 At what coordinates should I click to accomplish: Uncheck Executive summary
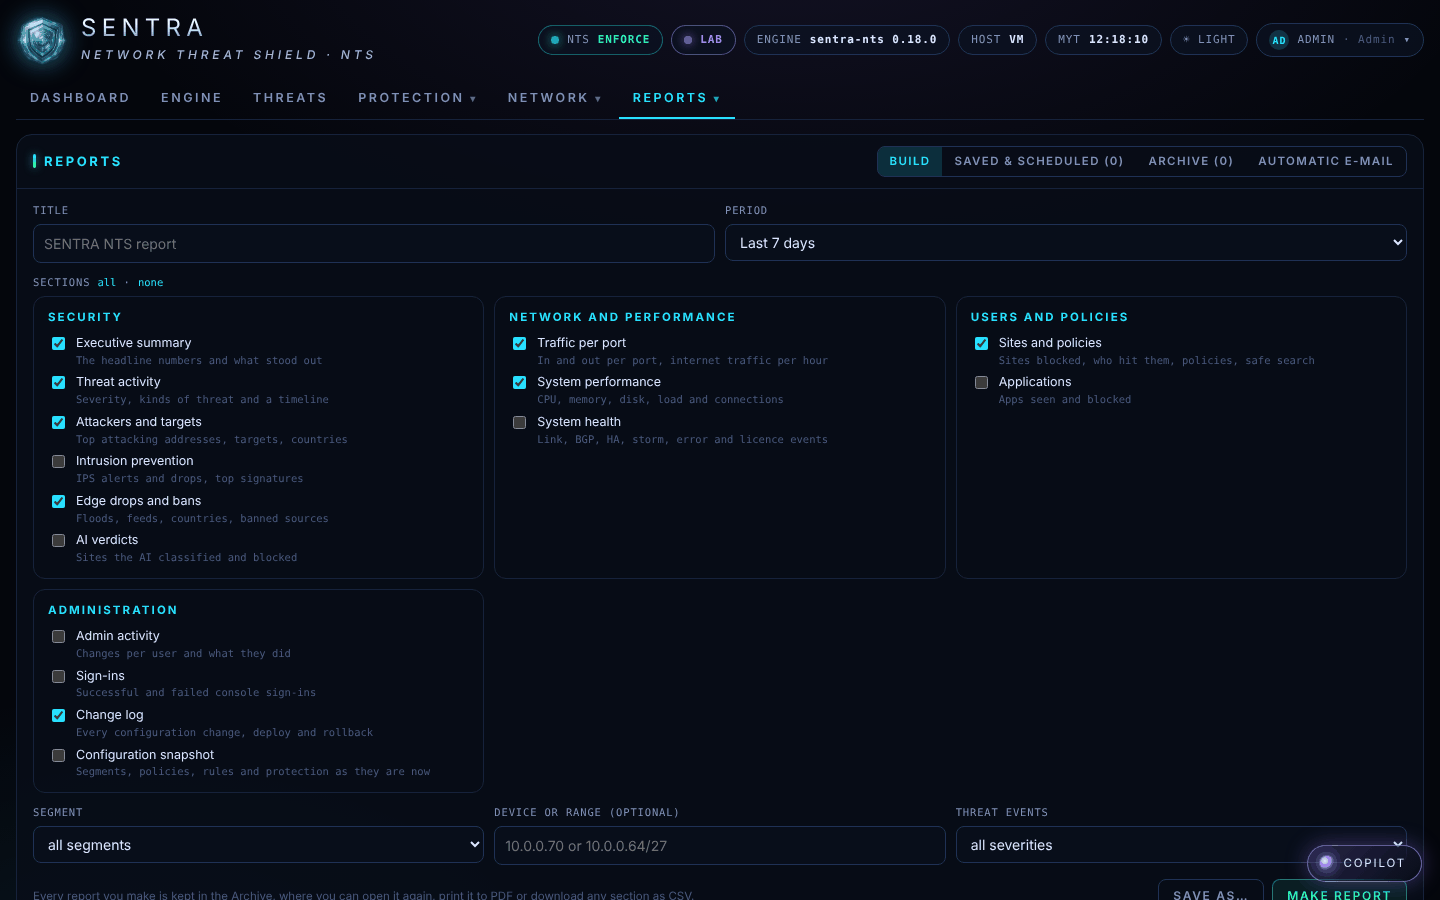pos(59,343)
